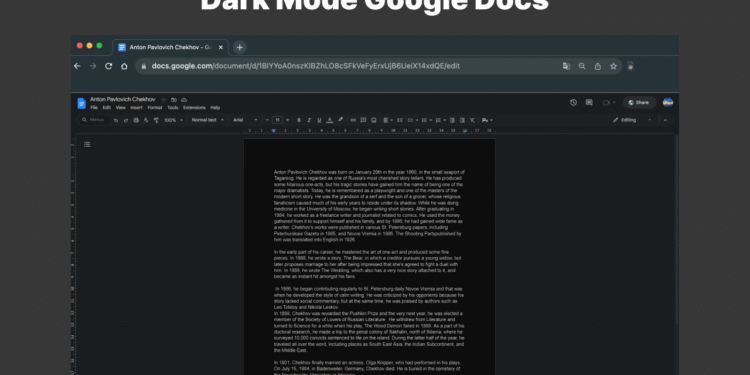Click the share page icon in address bar
This screenshot has width=750, height=375.
point(598,66)
